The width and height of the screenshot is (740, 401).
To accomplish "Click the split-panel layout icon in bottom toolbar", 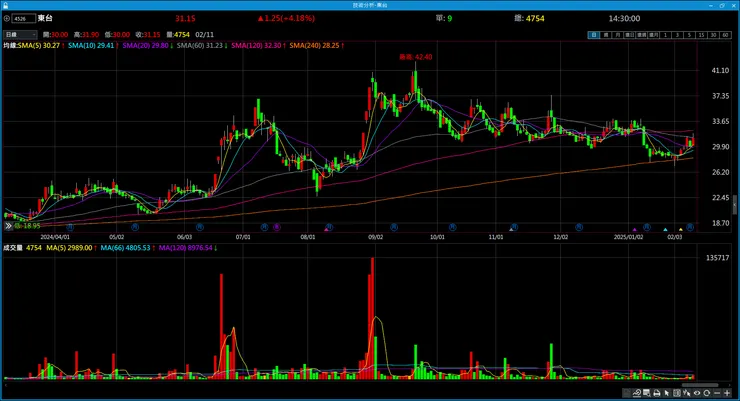I will [677, 393].
